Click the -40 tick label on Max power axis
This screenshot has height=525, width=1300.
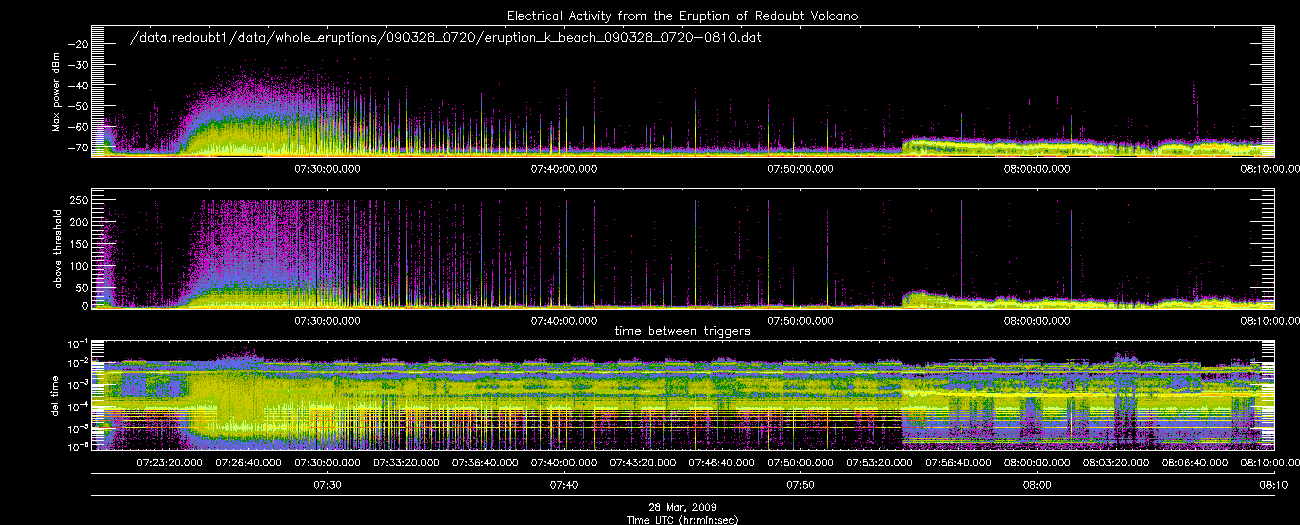[79, 86]
